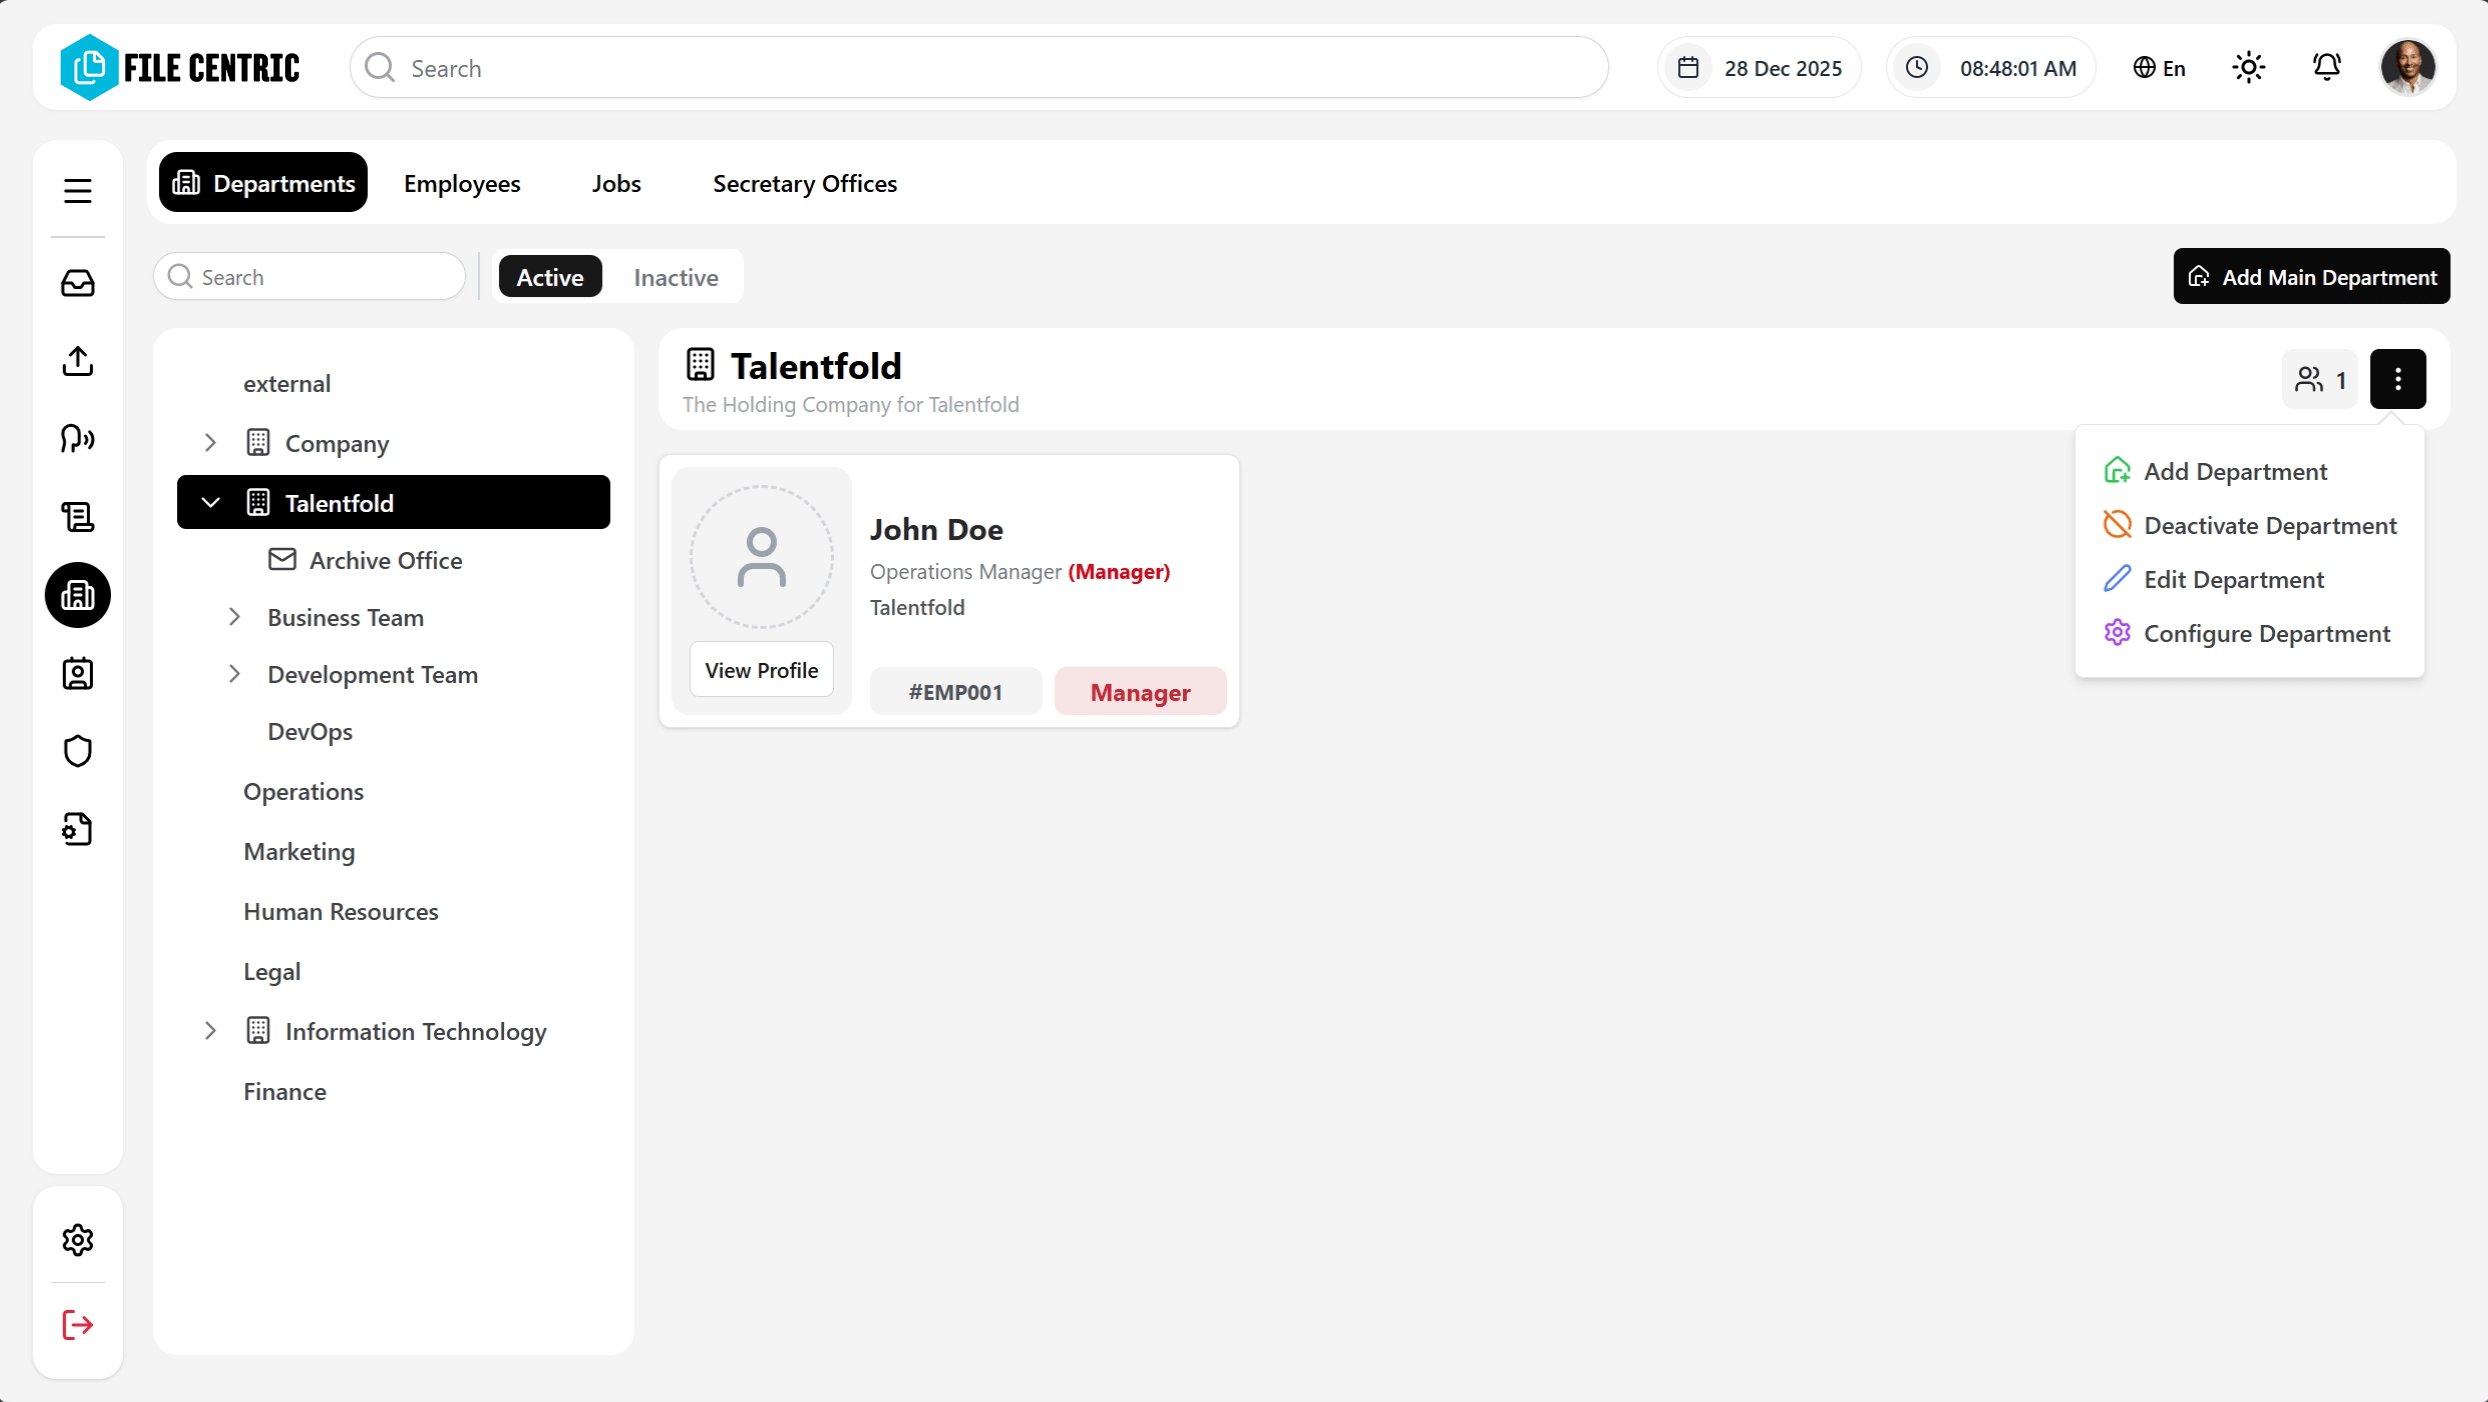Open the announcements megaphone icon
This screenshot has height=1402, width=2488.
click(x=77, y=439)
